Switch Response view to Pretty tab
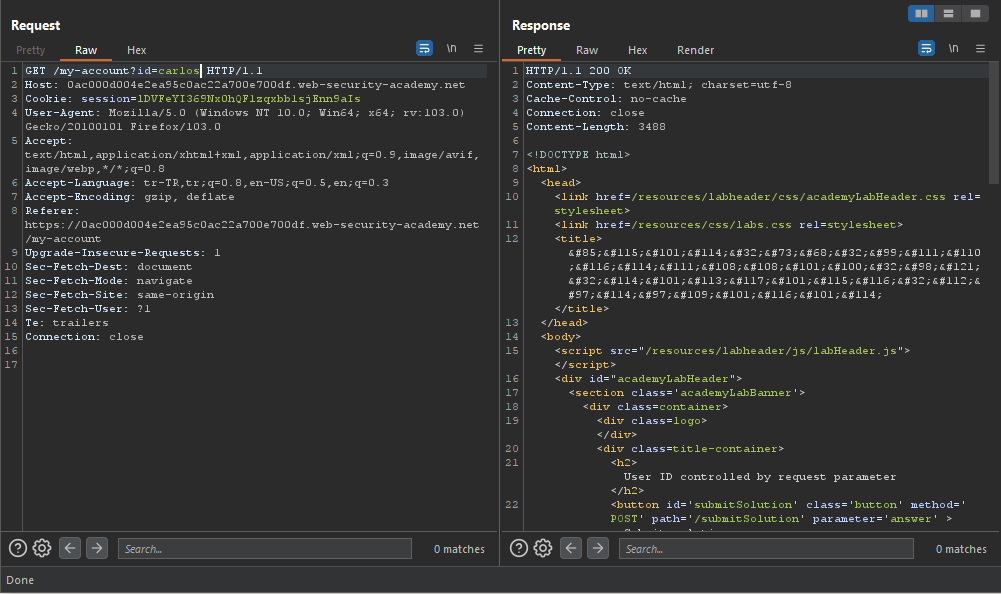 pos(532,50)
